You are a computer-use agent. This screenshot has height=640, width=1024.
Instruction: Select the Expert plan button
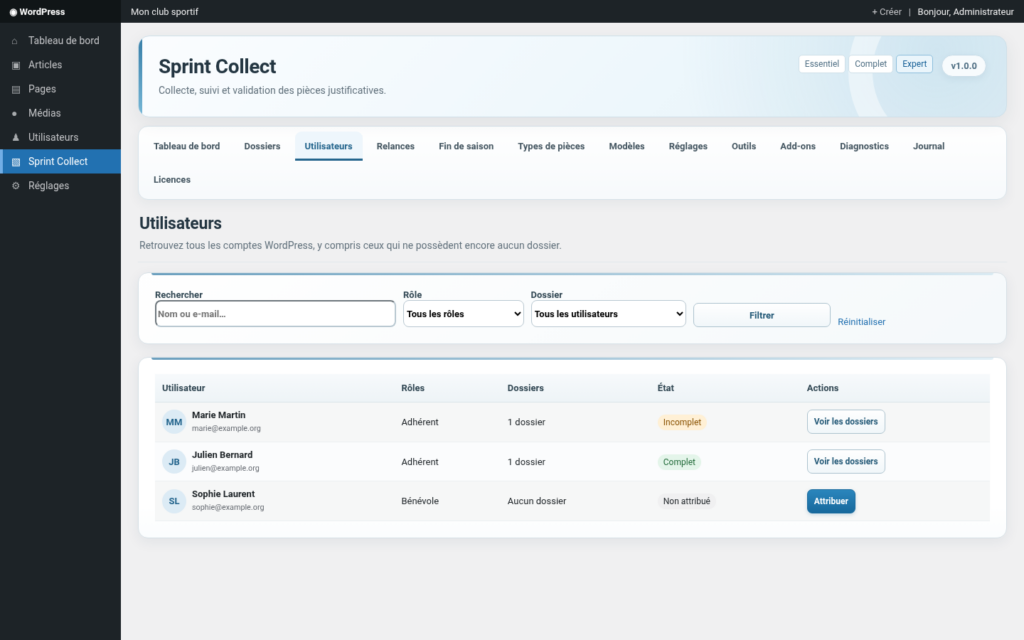point(914,64)
